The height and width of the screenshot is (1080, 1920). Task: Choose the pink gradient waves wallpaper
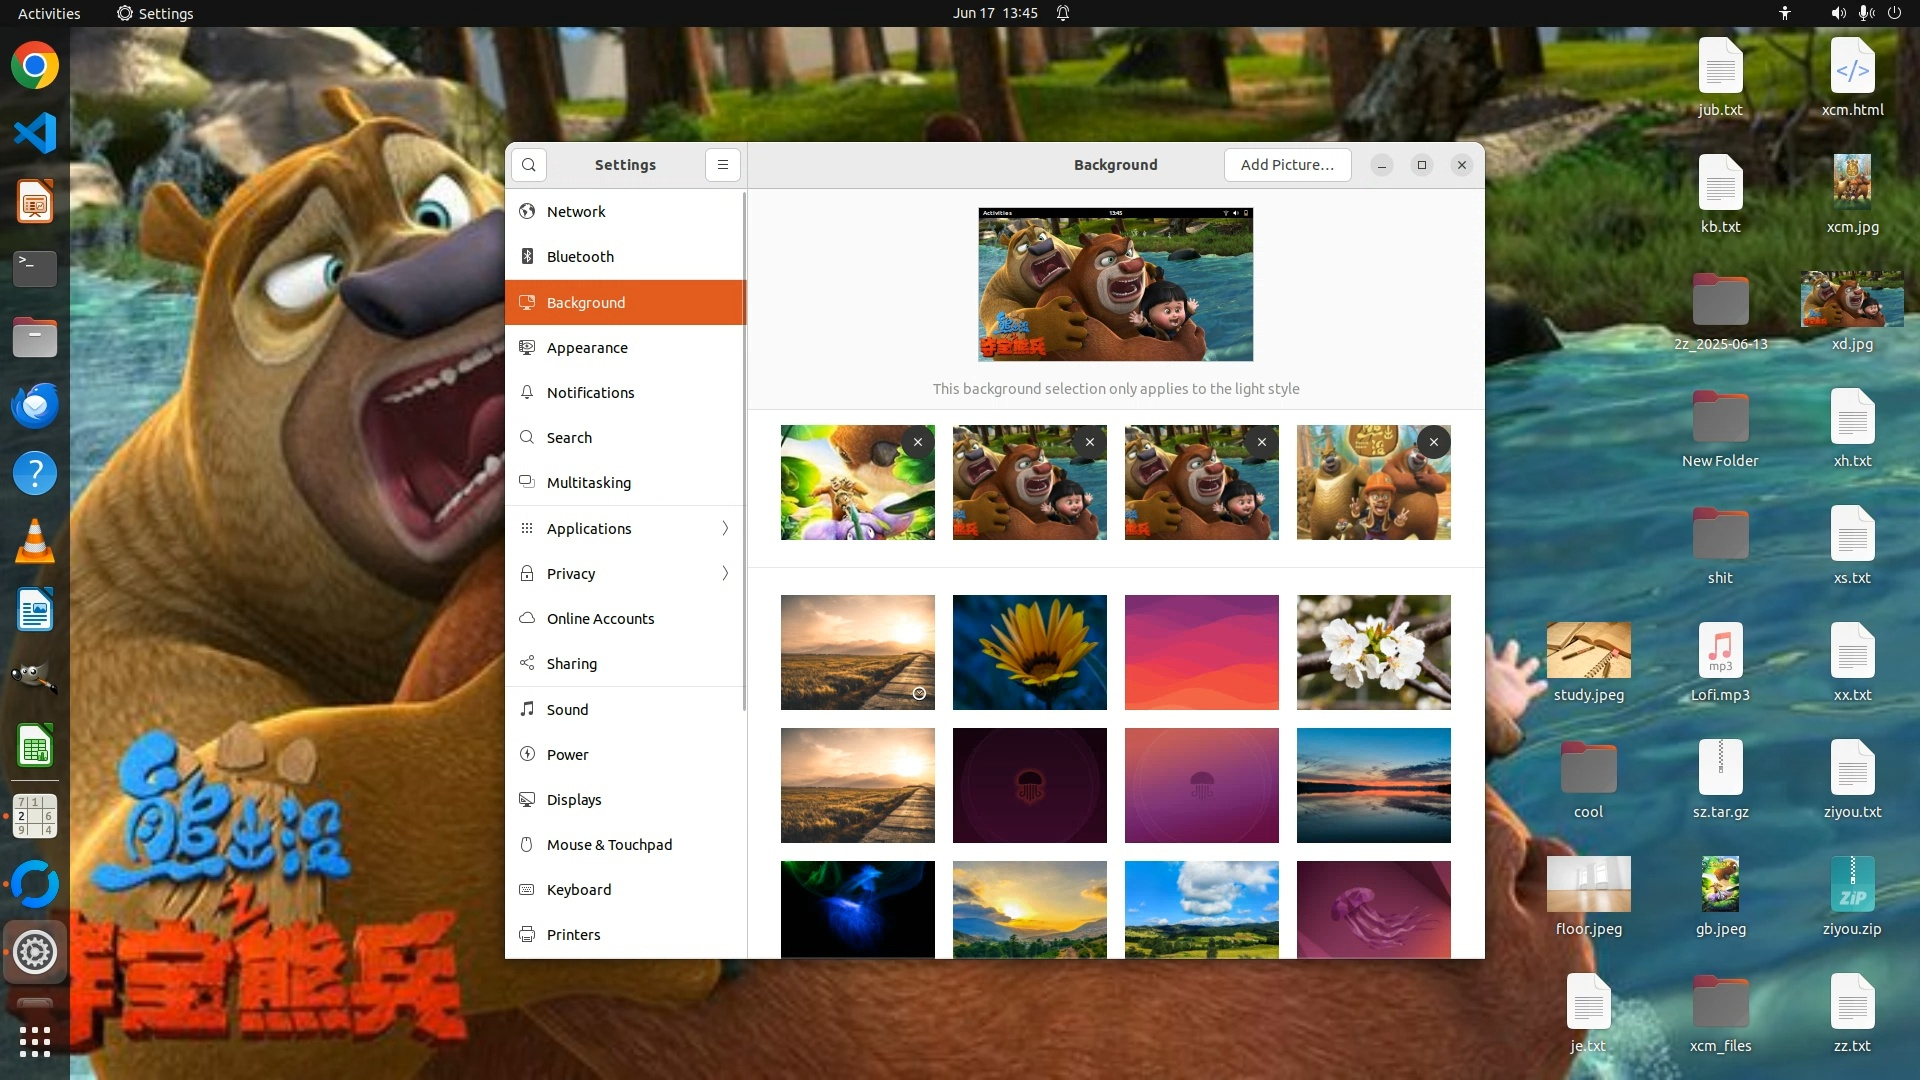1201,652
